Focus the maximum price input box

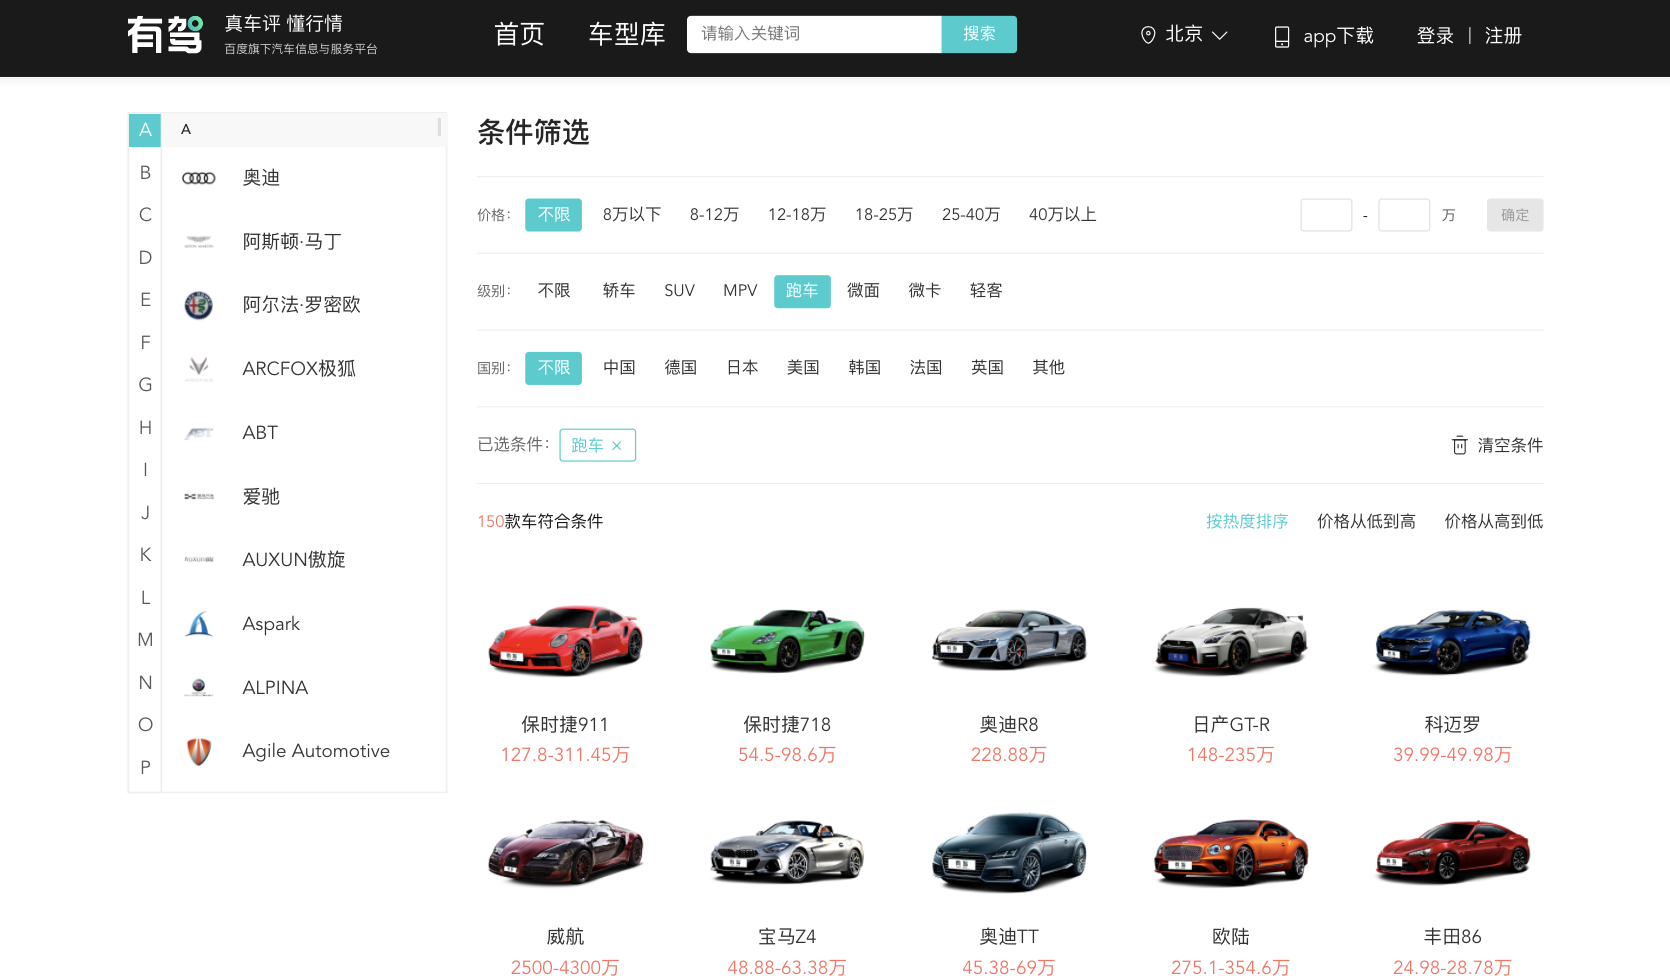coord(1404,215)
